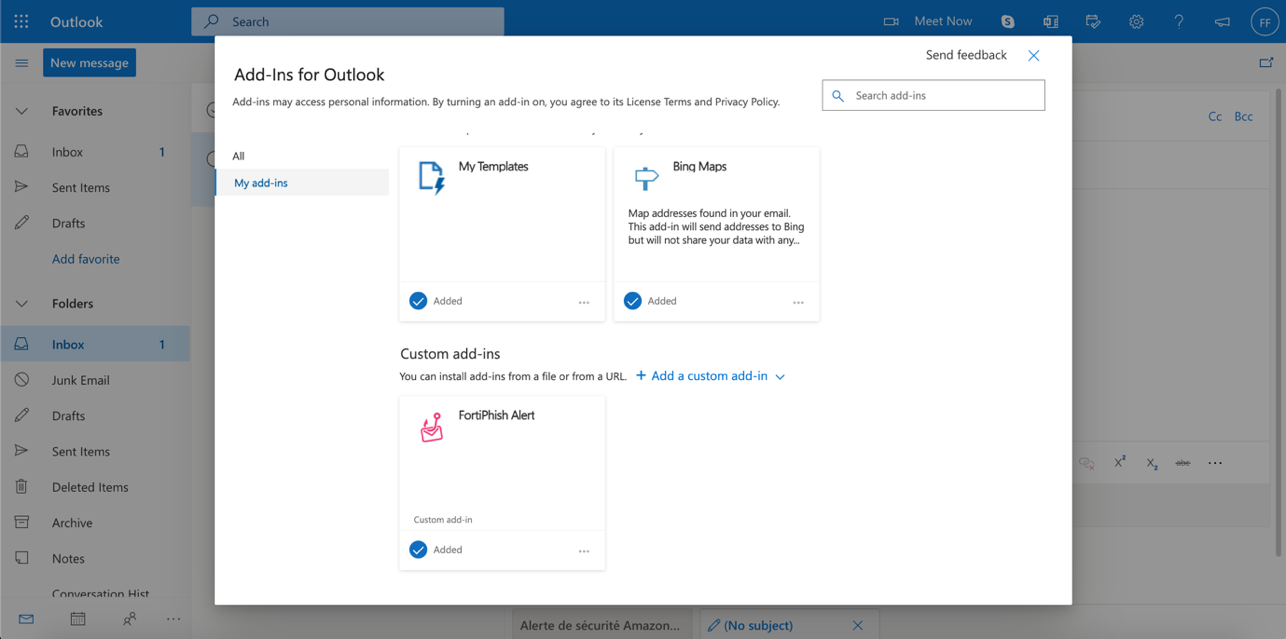
Task: Open the Notes folder
Action: tap(95, 558)
